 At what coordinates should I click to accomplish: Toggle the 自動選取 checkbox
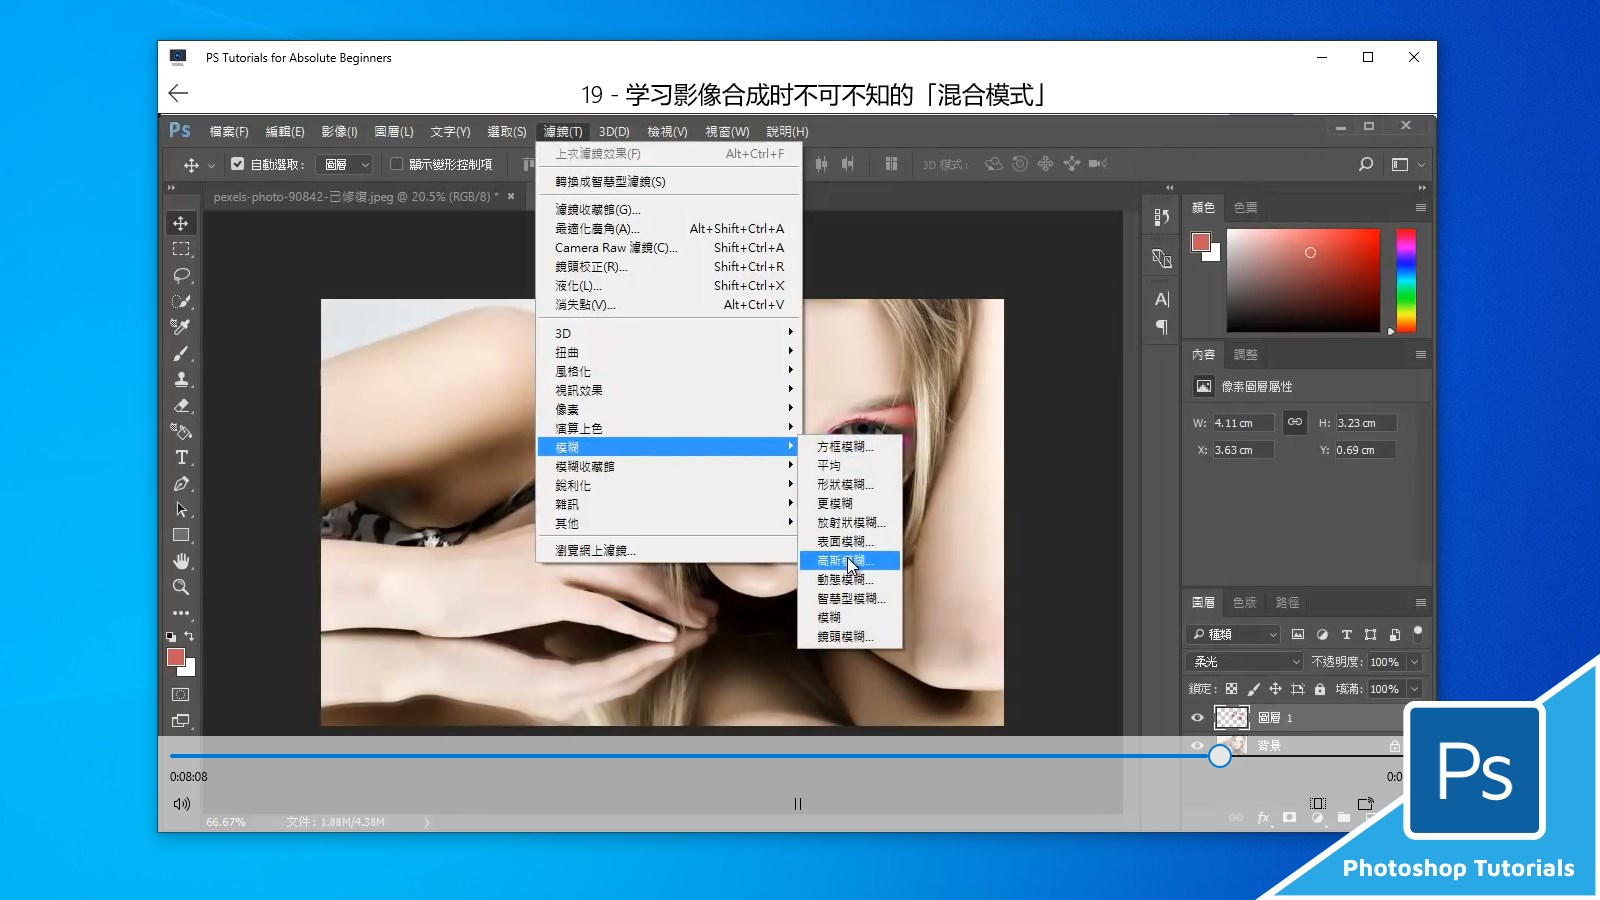click(237, 164)
